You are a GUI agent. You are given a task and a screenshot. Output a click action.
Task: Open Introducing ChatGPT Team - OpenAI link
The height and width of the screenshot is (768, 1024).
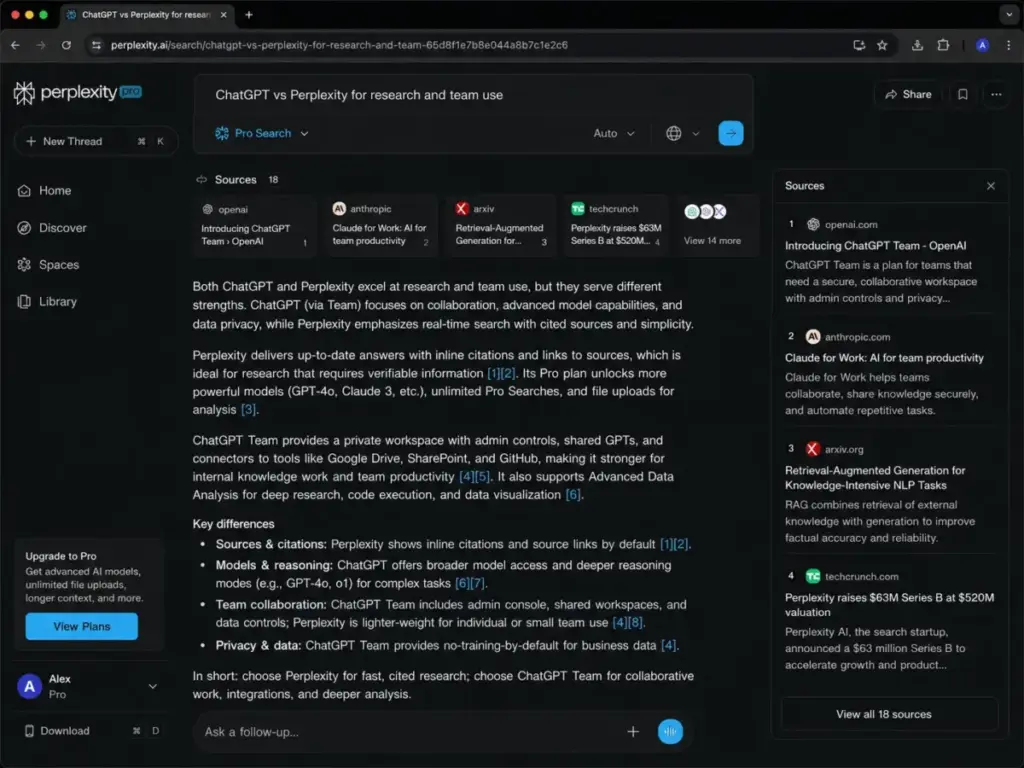pyautogui.click(x=875, y=246)
